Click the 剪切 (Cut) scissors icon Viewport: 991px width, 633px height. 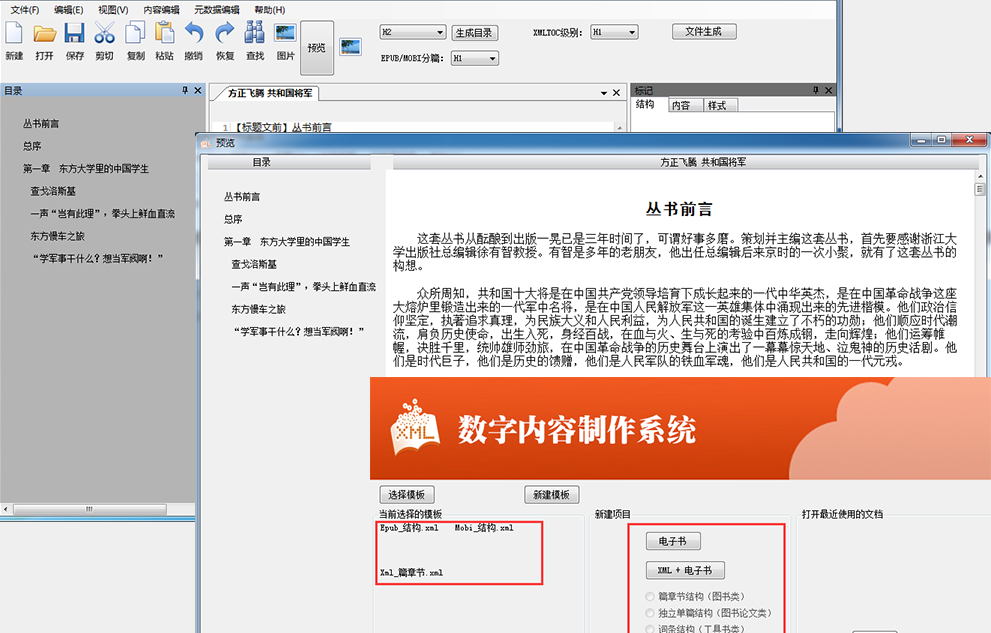pos(104,33)
